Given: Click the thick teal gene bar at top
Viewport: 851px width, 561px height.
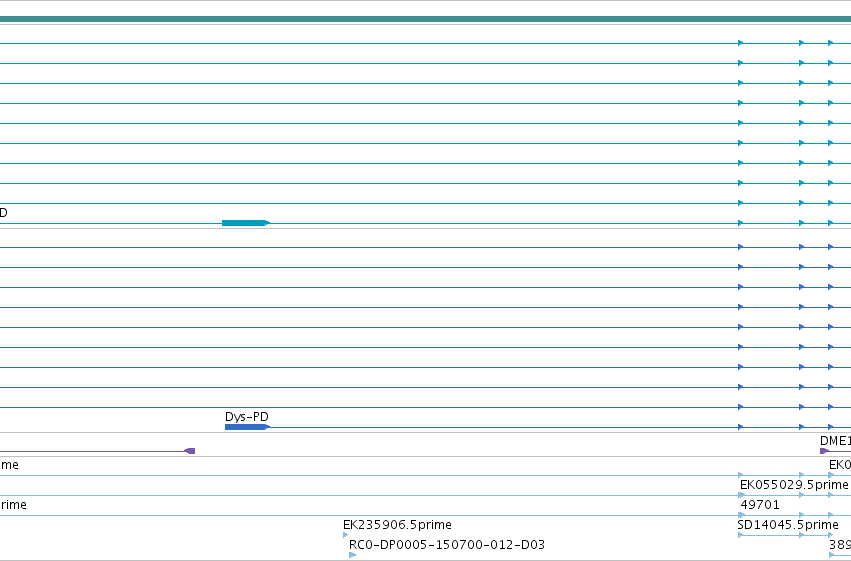Looking at the screenshot, I should pos(426,19).
